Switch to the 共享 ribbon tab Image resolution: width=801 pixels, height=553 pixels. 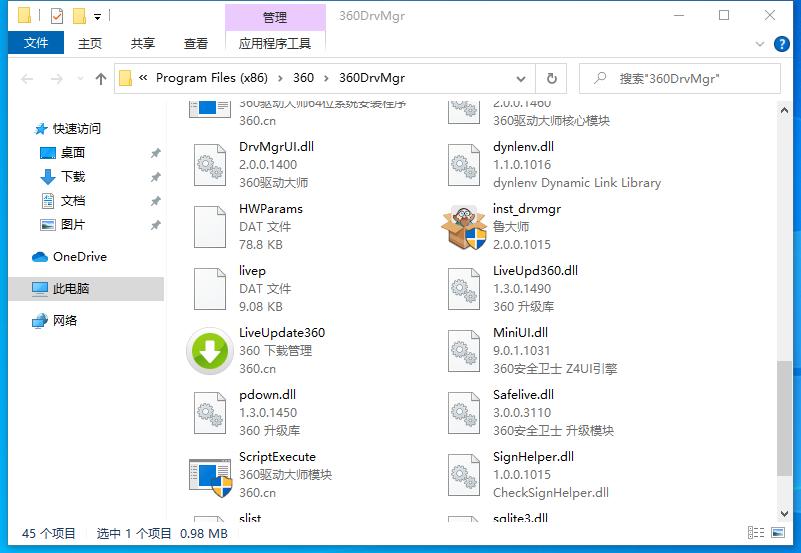(143, 43)
